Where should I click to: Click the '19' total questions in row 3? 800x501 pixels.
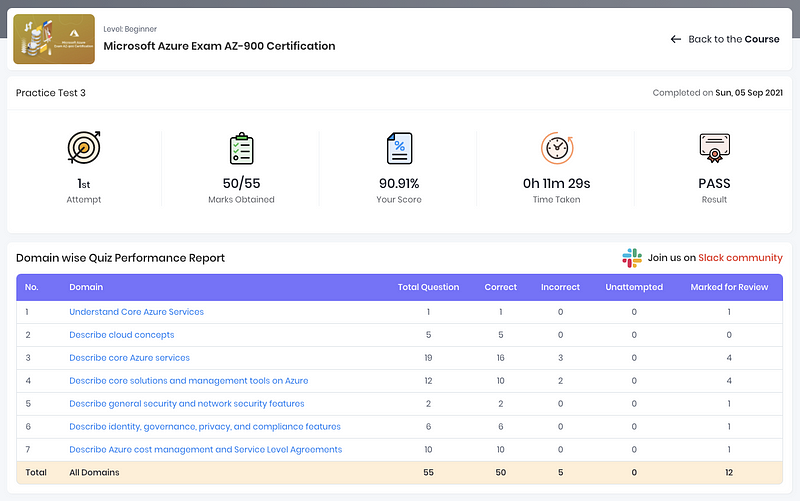pyautogui.click(x=428, y=358)
